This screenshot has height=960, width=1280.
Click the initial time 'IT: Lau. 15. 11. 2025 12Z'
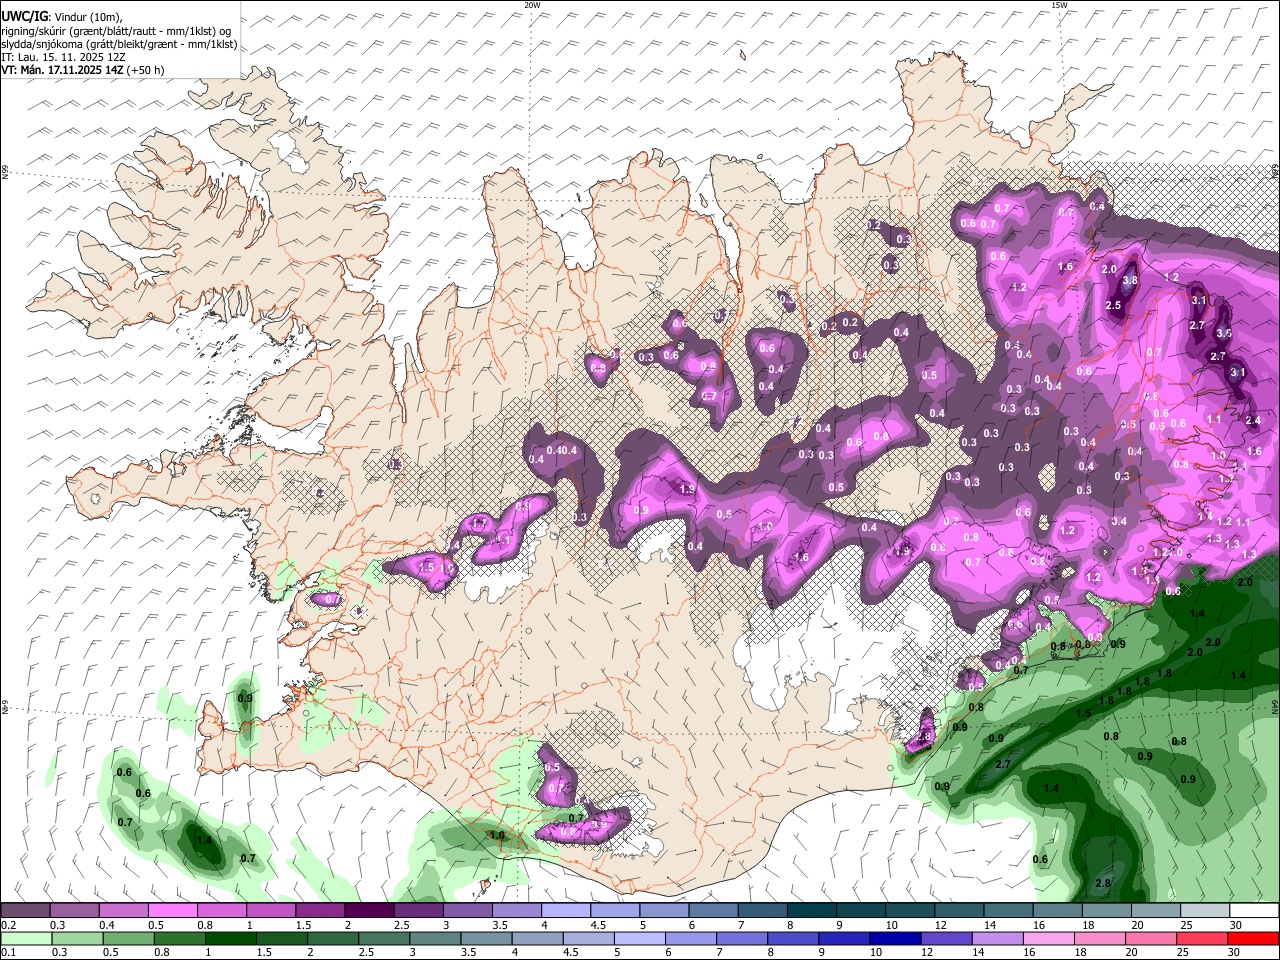tap(63, 57)
